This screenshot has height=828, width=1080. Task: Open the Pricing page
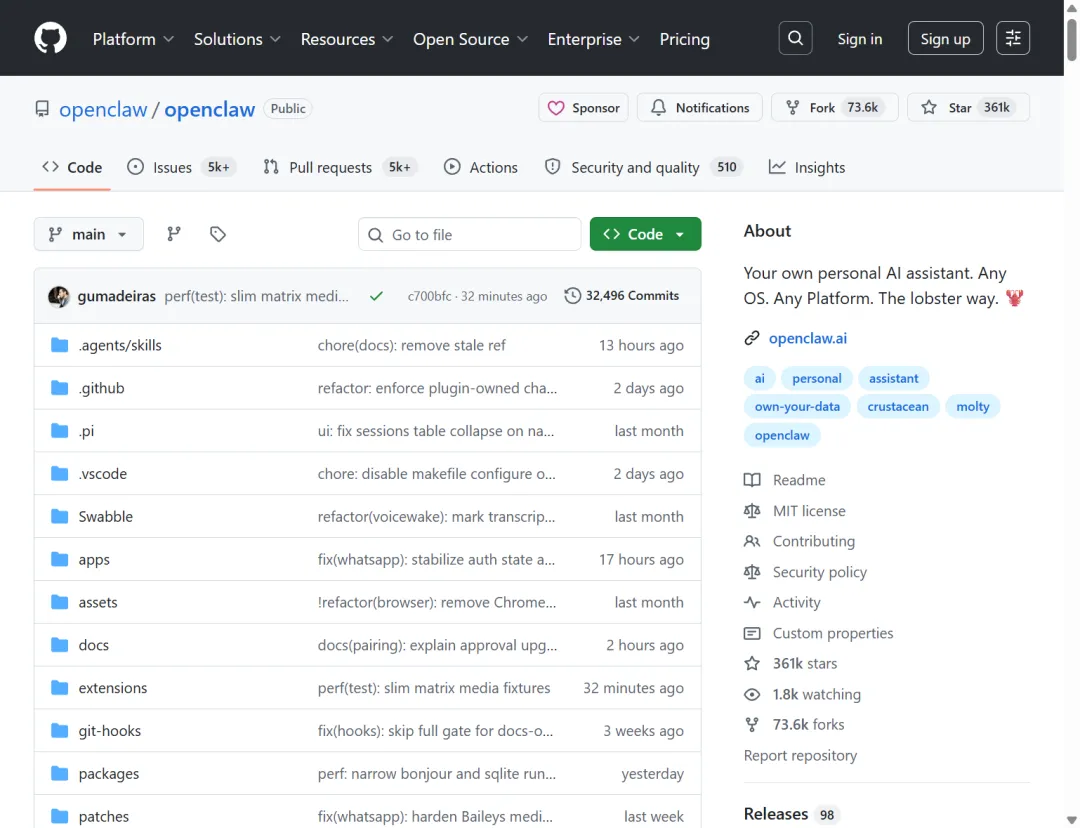click(684, 39)
